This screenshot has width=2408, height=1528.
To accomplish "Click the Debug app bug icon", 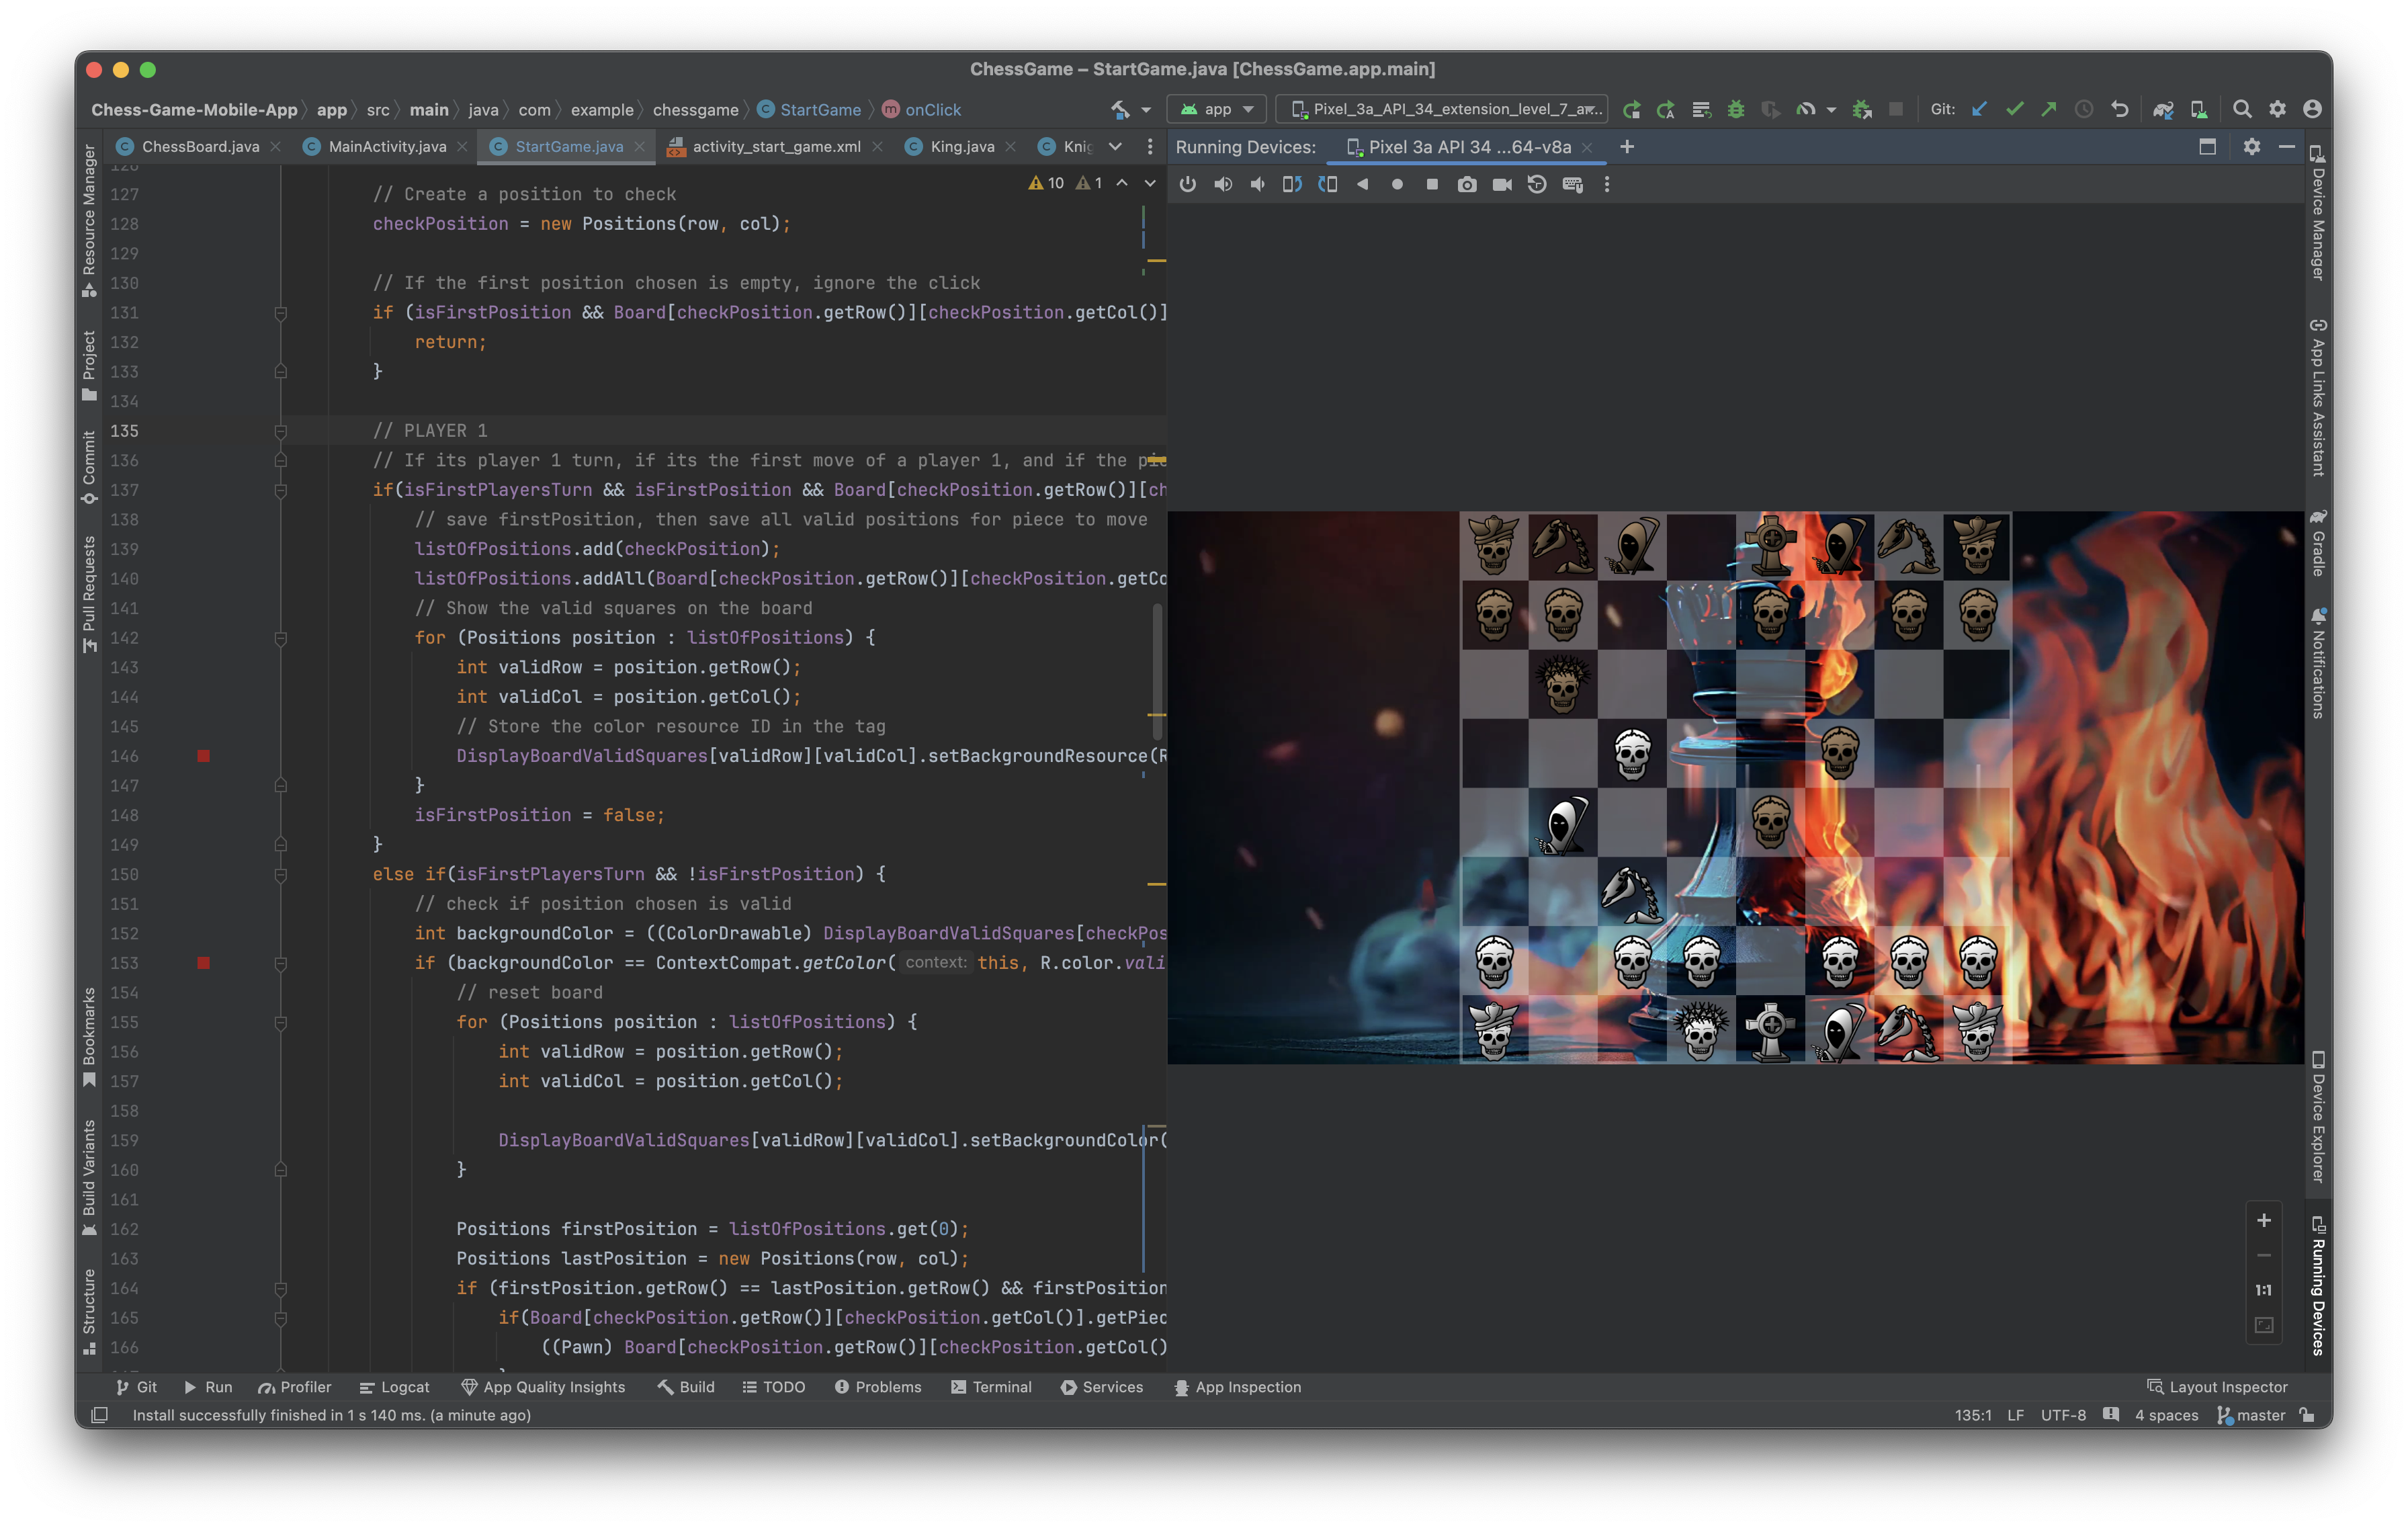I will click(1736, 110).
